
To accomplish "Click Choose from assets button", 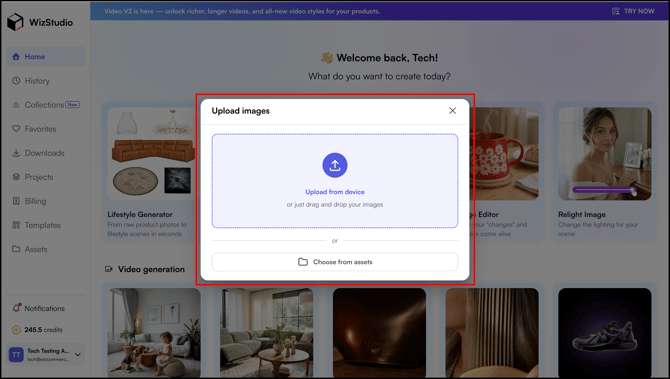I will pos(335,262).
